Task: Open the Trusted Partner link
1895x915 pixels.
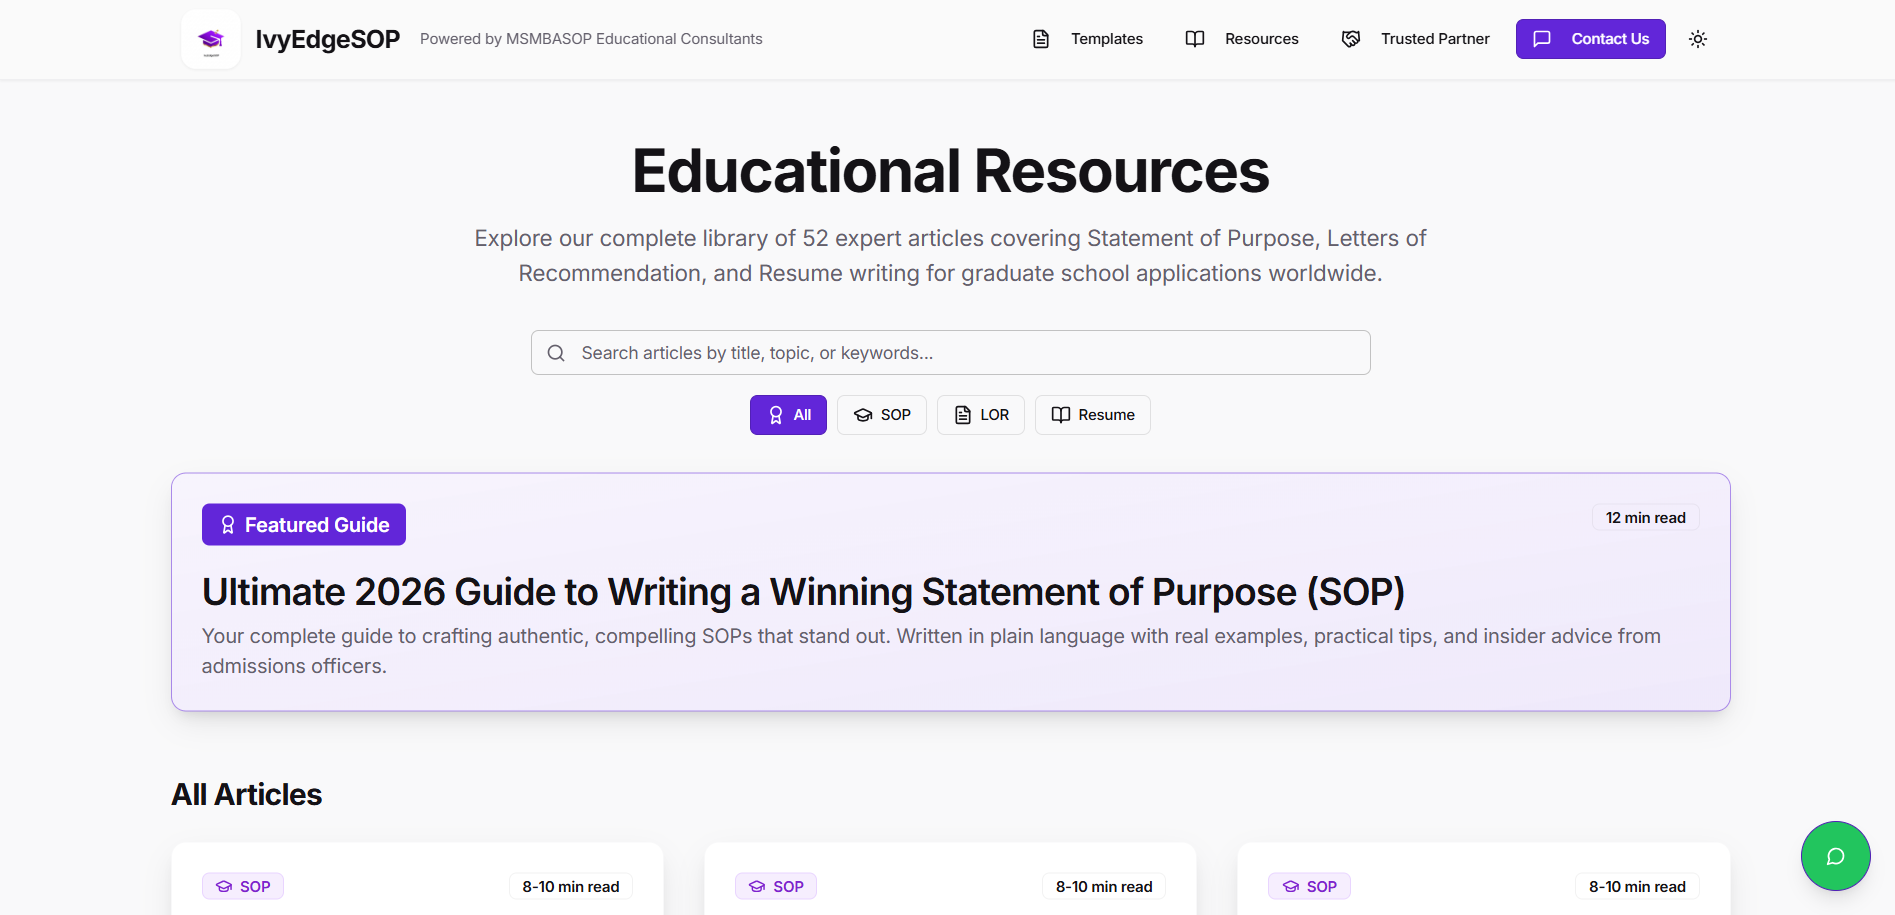Action: [x=1435, y=39]
